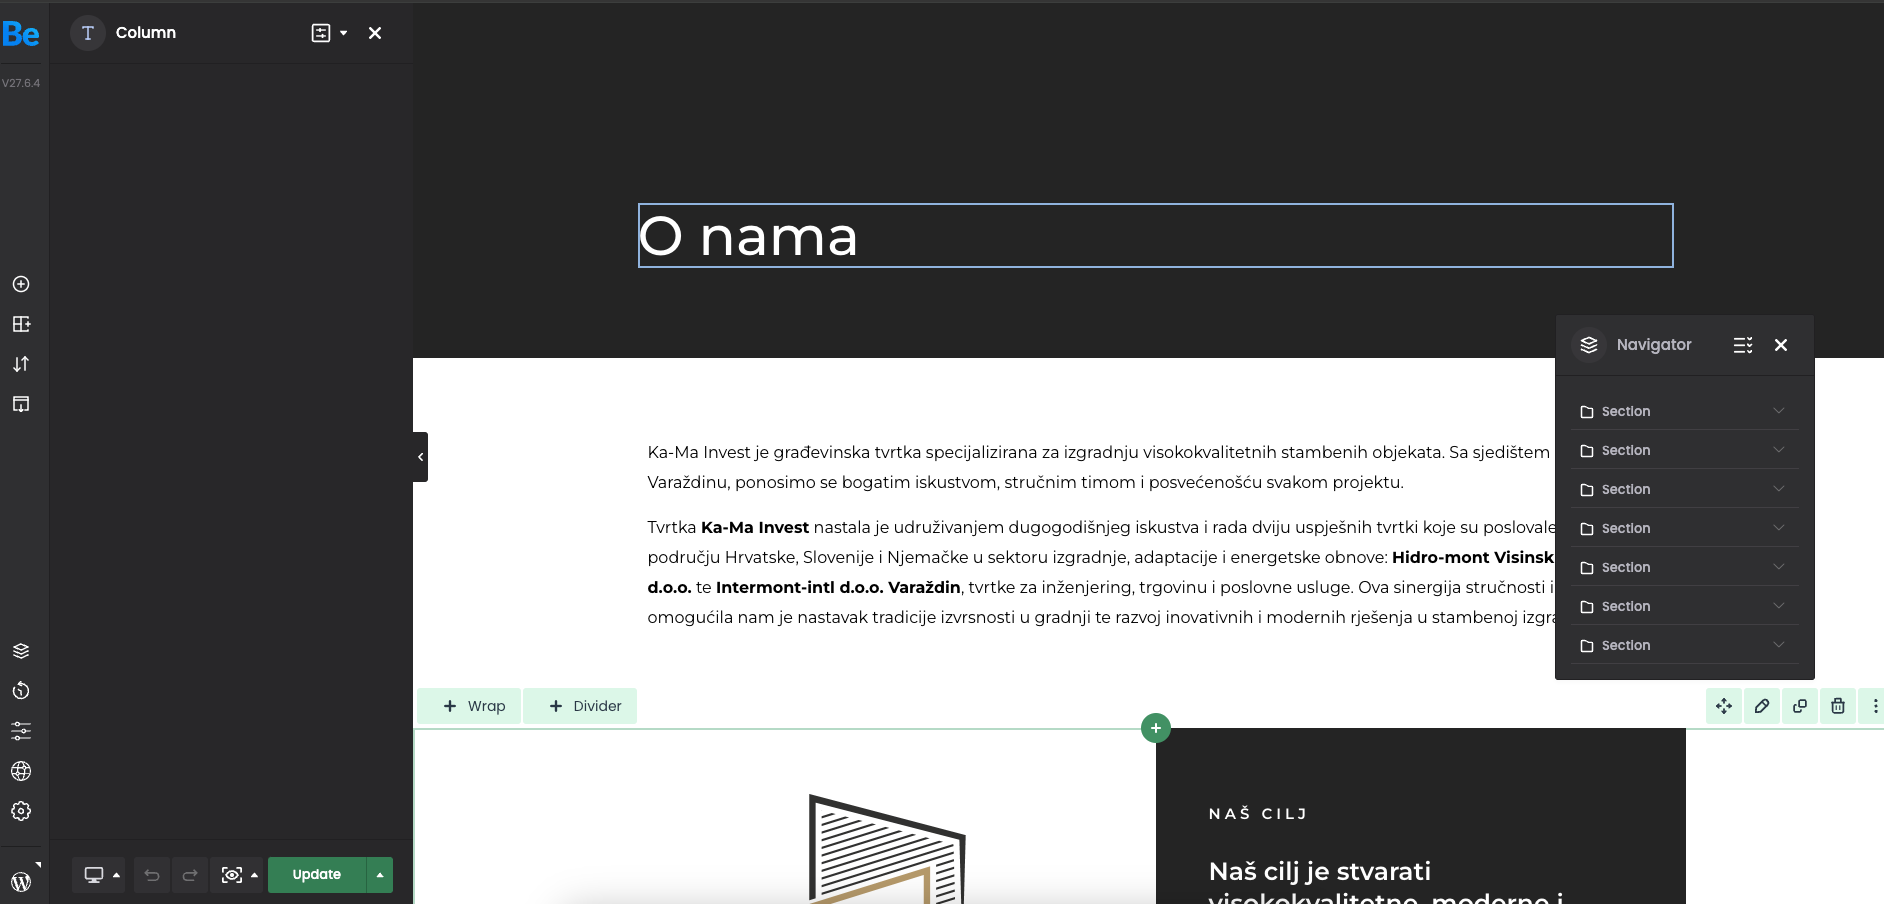Image resolution: width=1884 pixels, height=904 pixels.
Task: Open the Update button dropdown arrow
Action: (380, 875)
